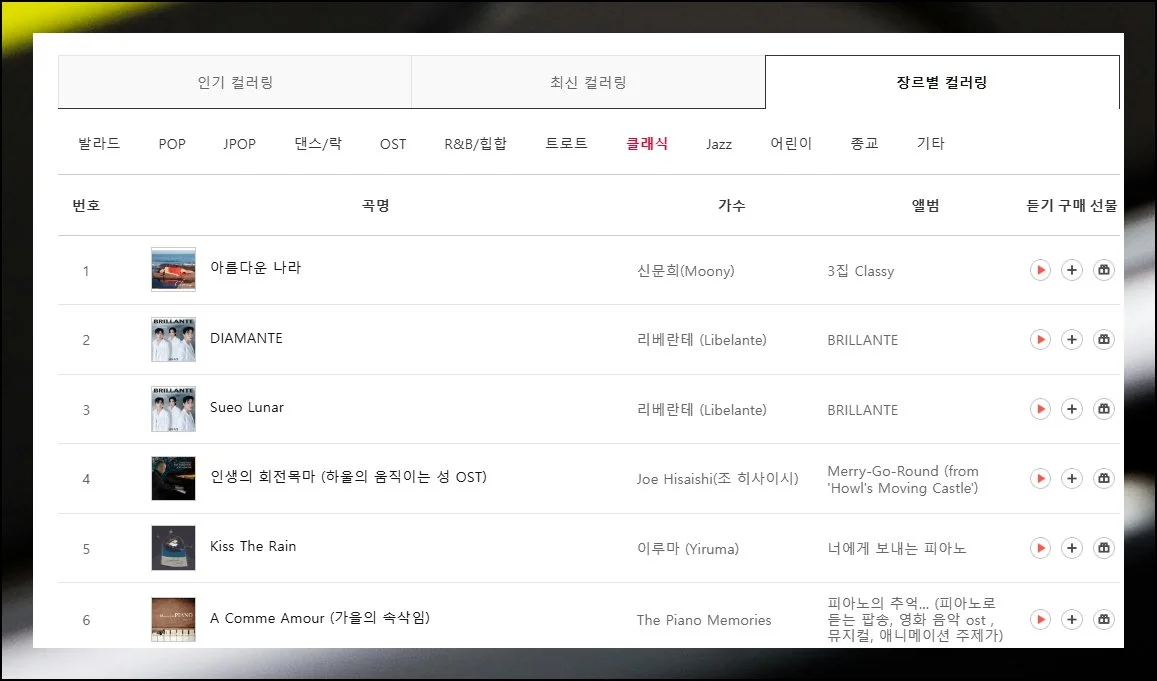This screenshot has height=681, width=1157.
Task: Switch to the 인기 컬러링 tab
Action: point(235,82)
